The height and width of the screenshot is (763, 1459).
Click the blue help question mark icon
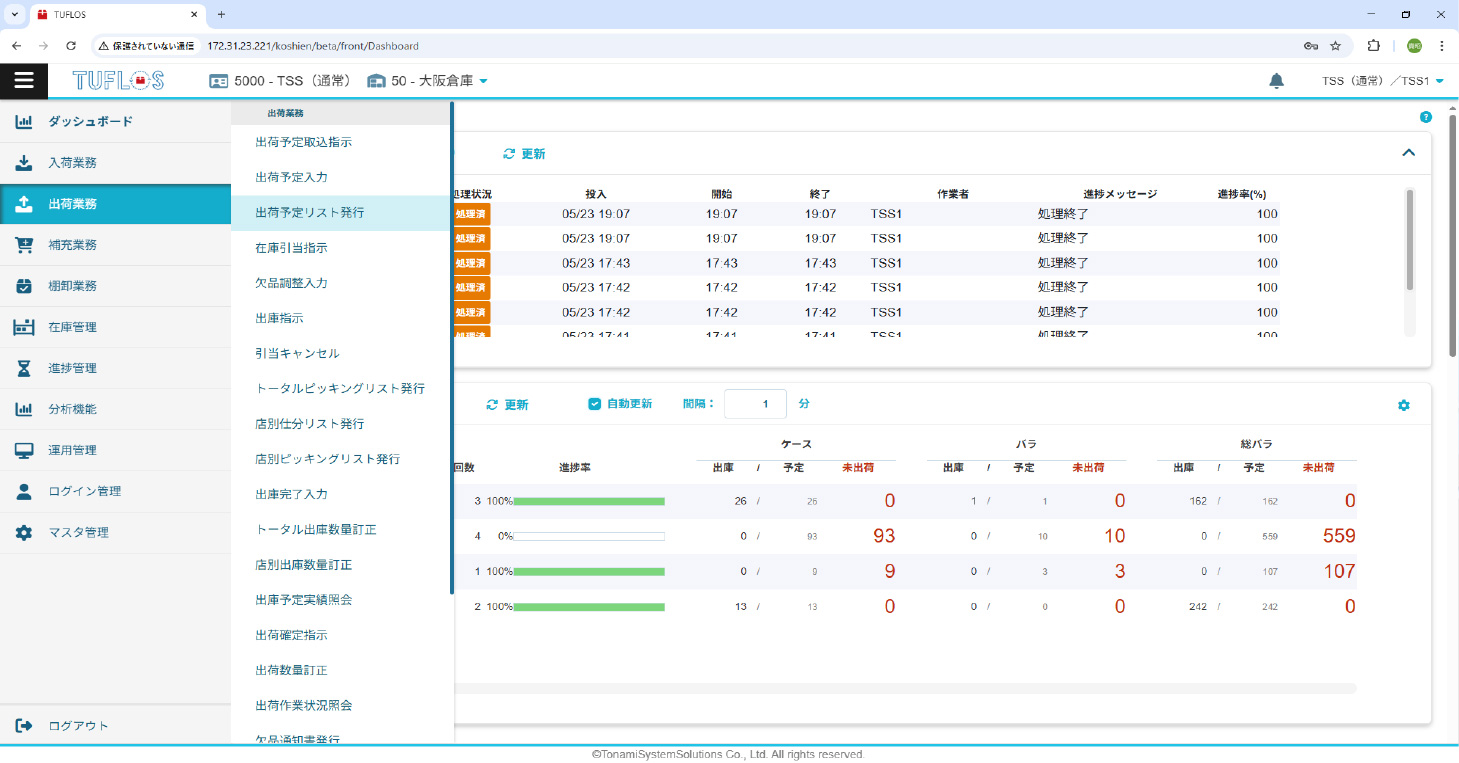1426,117
